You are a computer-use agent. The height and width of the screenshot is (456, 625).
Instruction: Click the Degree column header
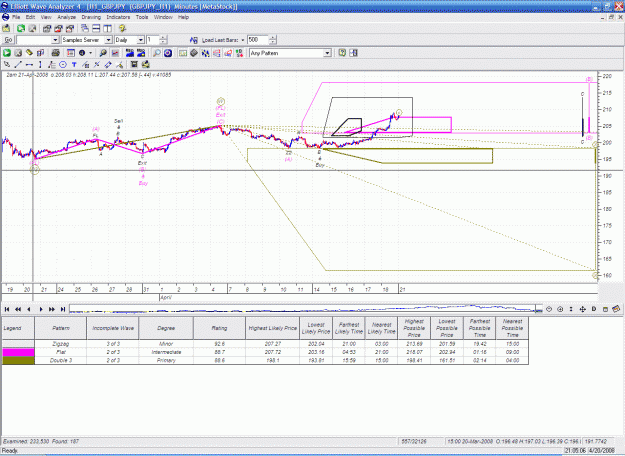[x=166, y=328]
